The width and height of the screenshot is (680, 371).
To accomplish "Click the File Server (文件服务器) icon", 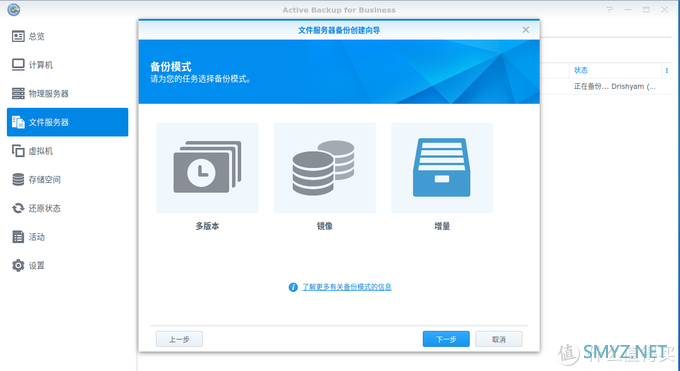I will click(18, 122).
